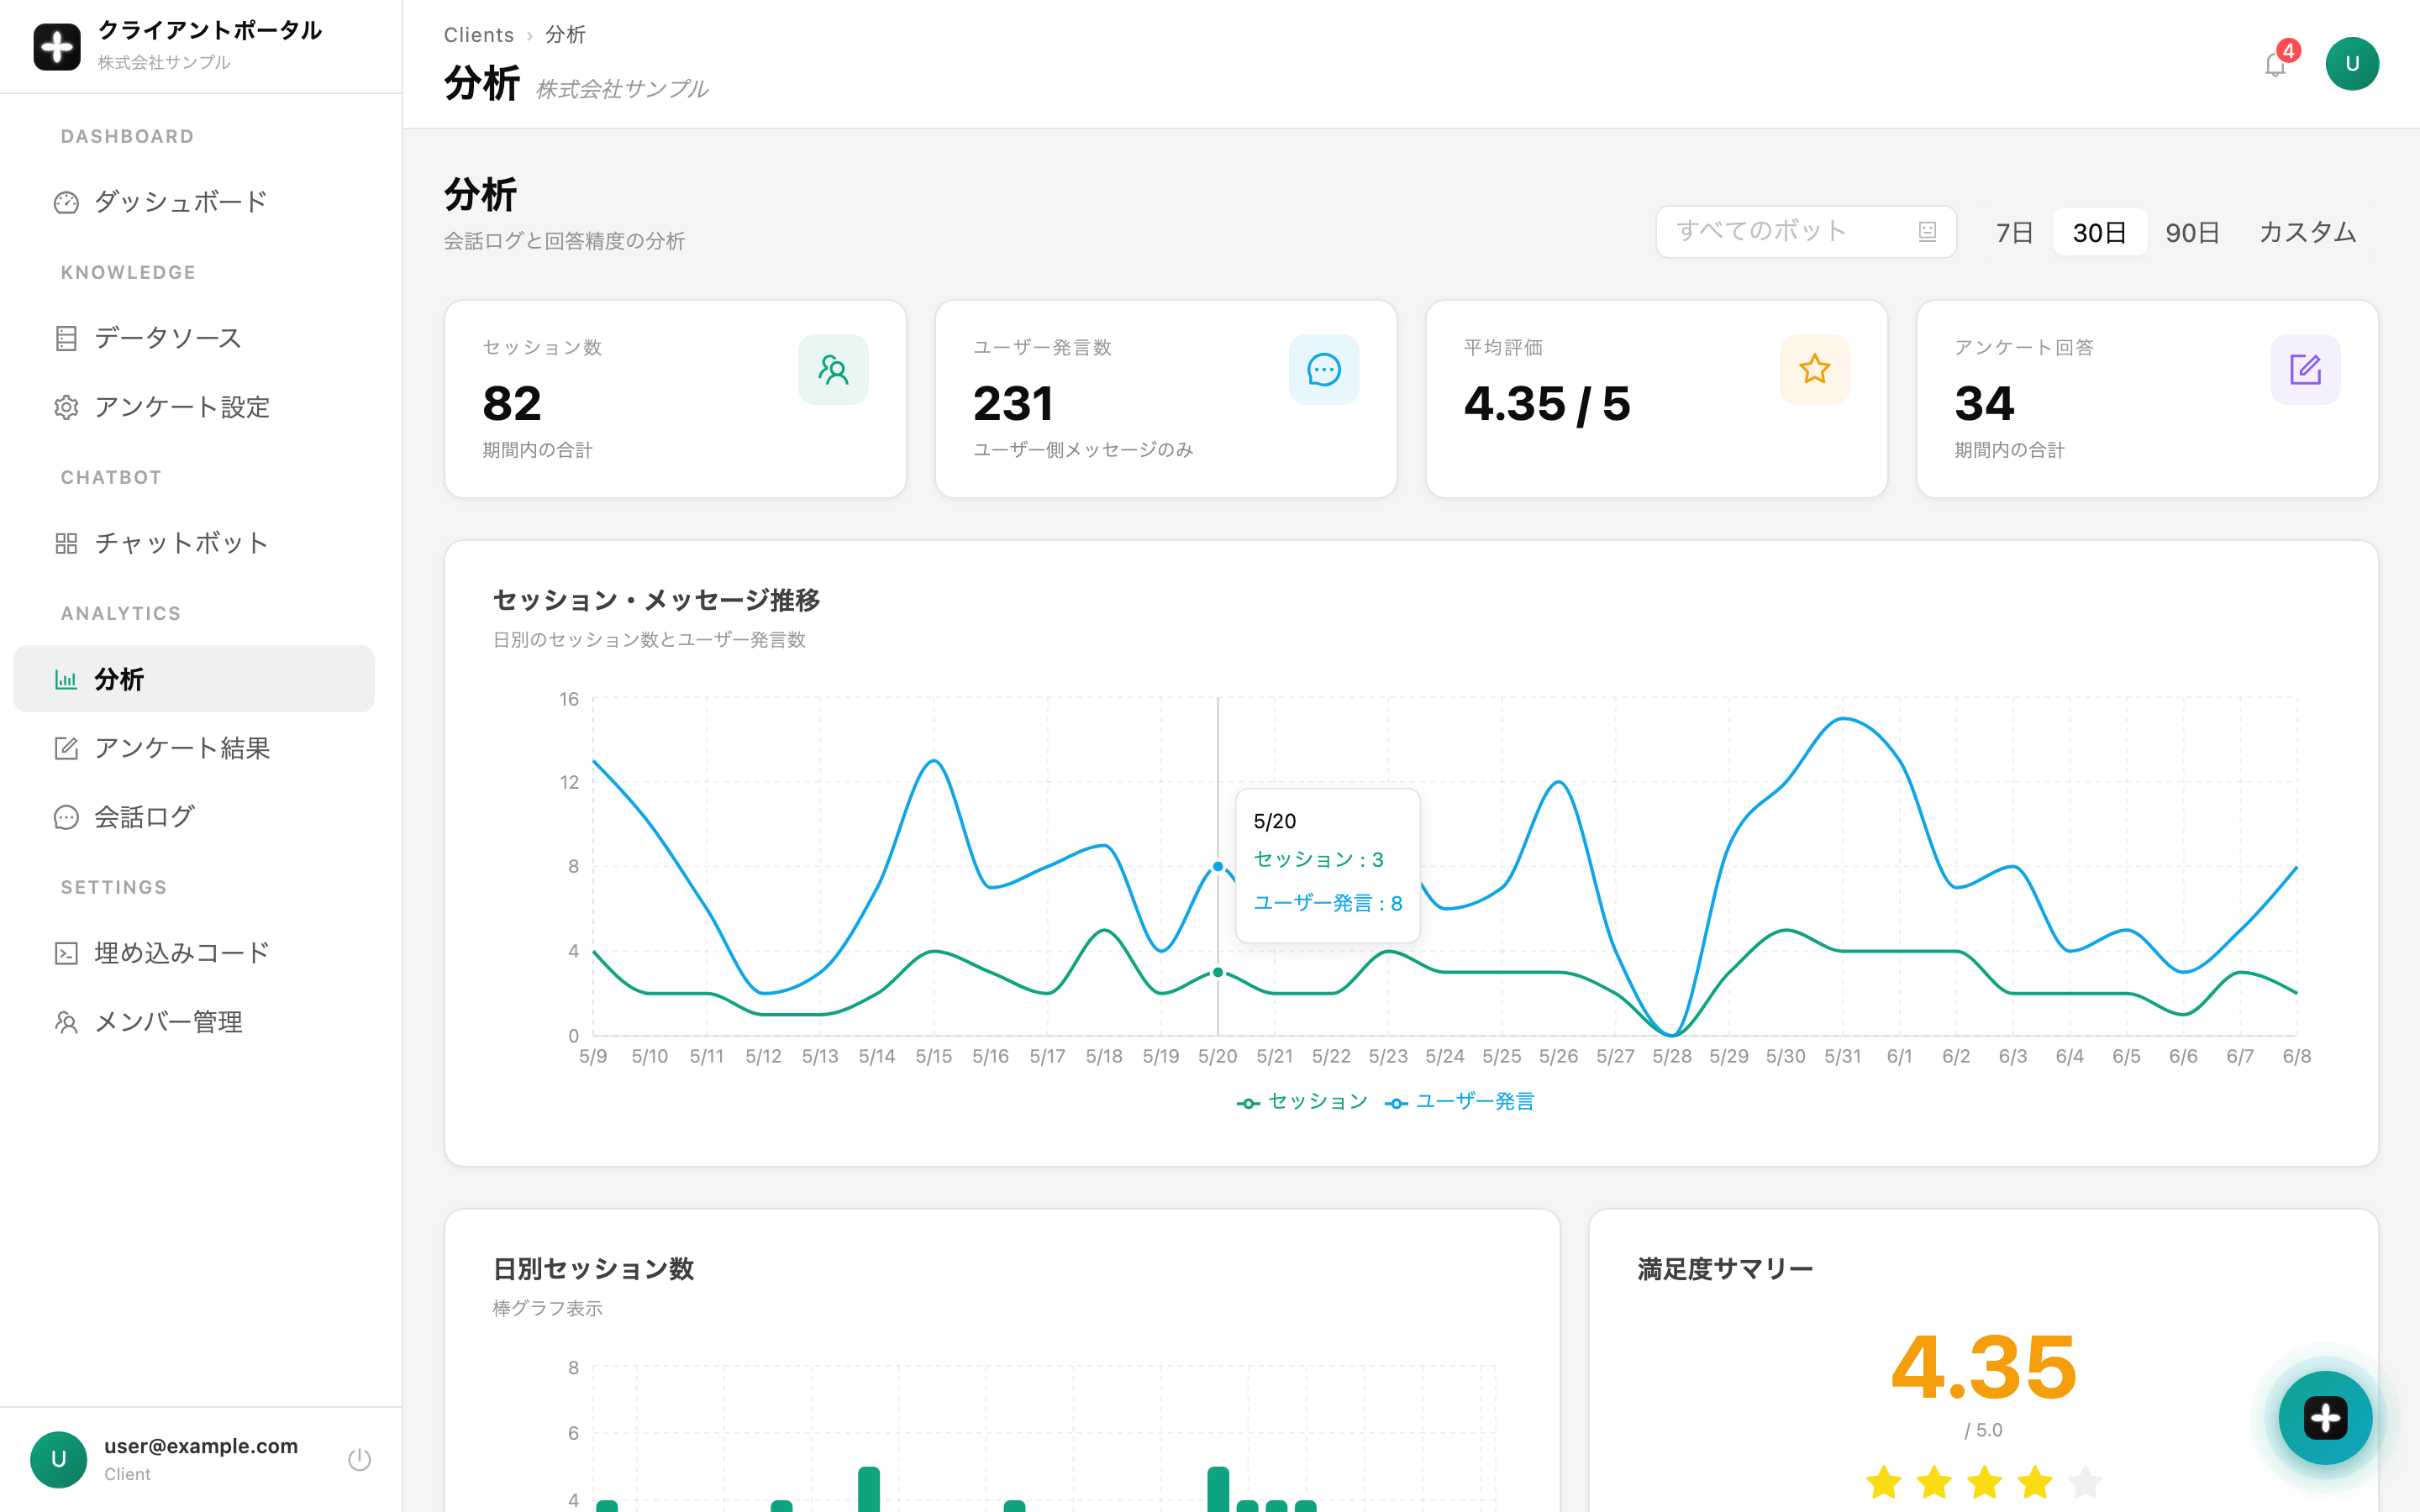Image resolution: width=2420 pixels, height=1512 pixels.
Task: Toggle the ユーザー発言 legend series
Action: [1460, 1102]
